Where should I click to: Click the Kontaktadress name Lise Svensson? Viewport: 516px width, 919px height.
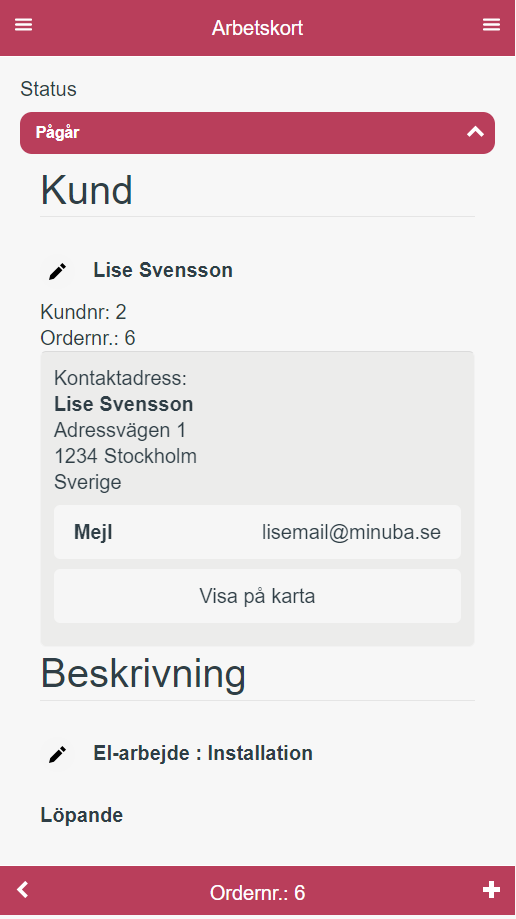[124, 404]
